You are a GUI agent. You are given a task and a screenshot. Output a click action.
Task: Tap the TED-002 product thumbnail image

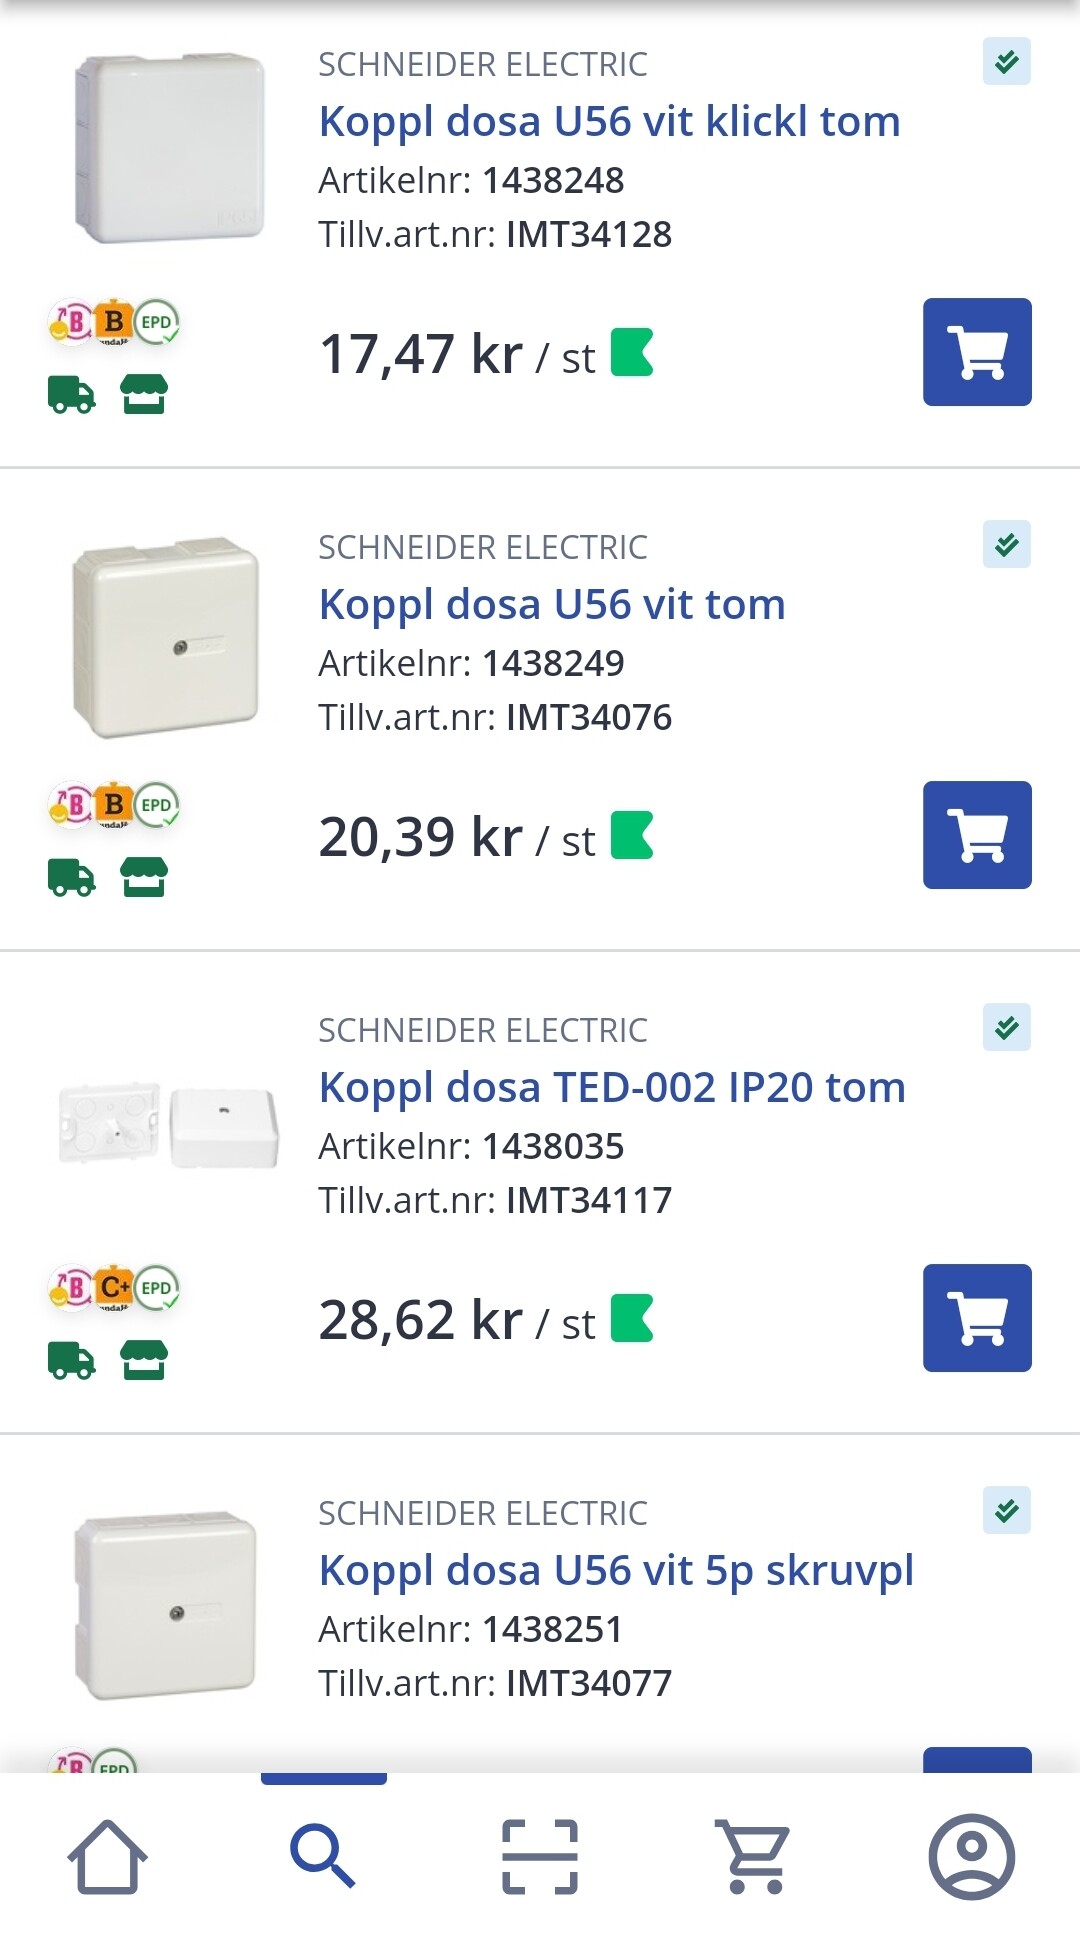tap(168, 1126)
